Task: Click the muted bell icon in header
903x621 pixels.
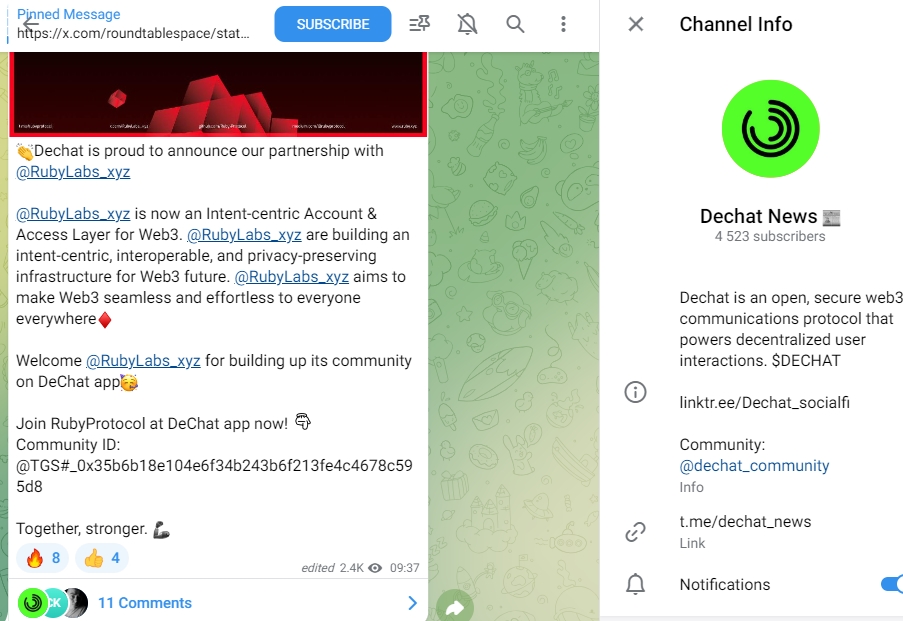Action: [x=467, y=24]
